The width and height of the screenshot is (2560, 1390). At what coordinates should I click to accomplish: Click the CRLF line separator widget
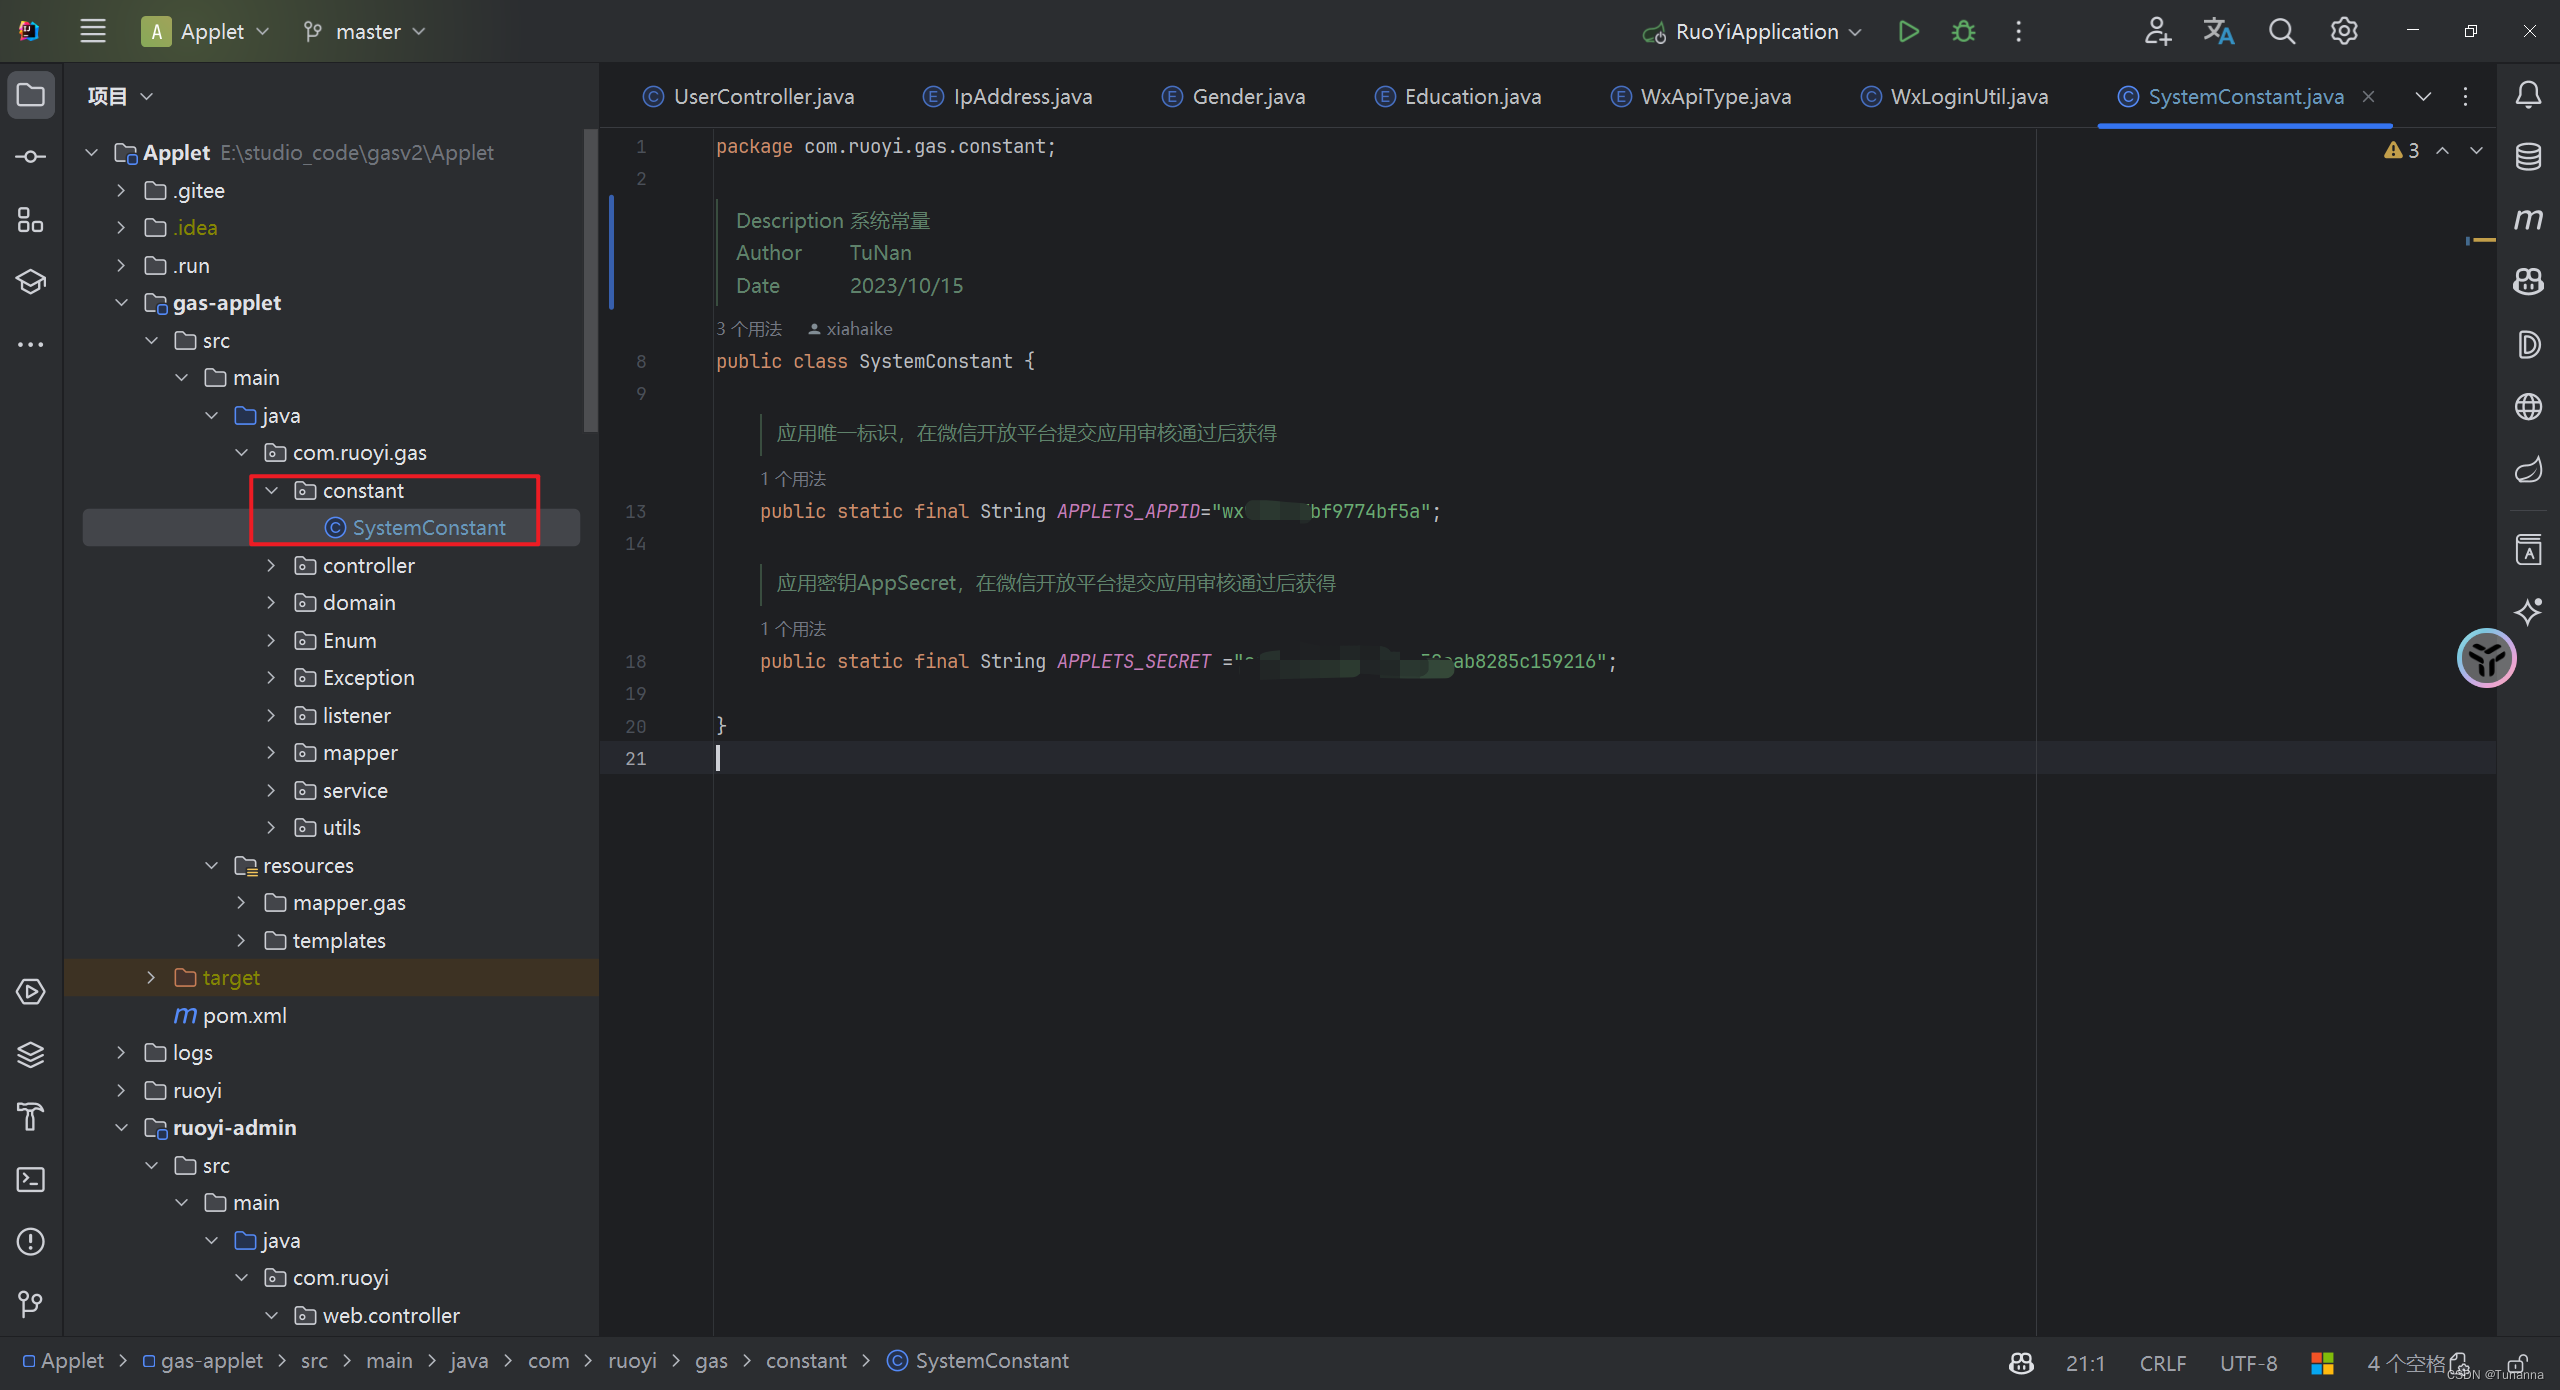(x=2162, y=1363)
